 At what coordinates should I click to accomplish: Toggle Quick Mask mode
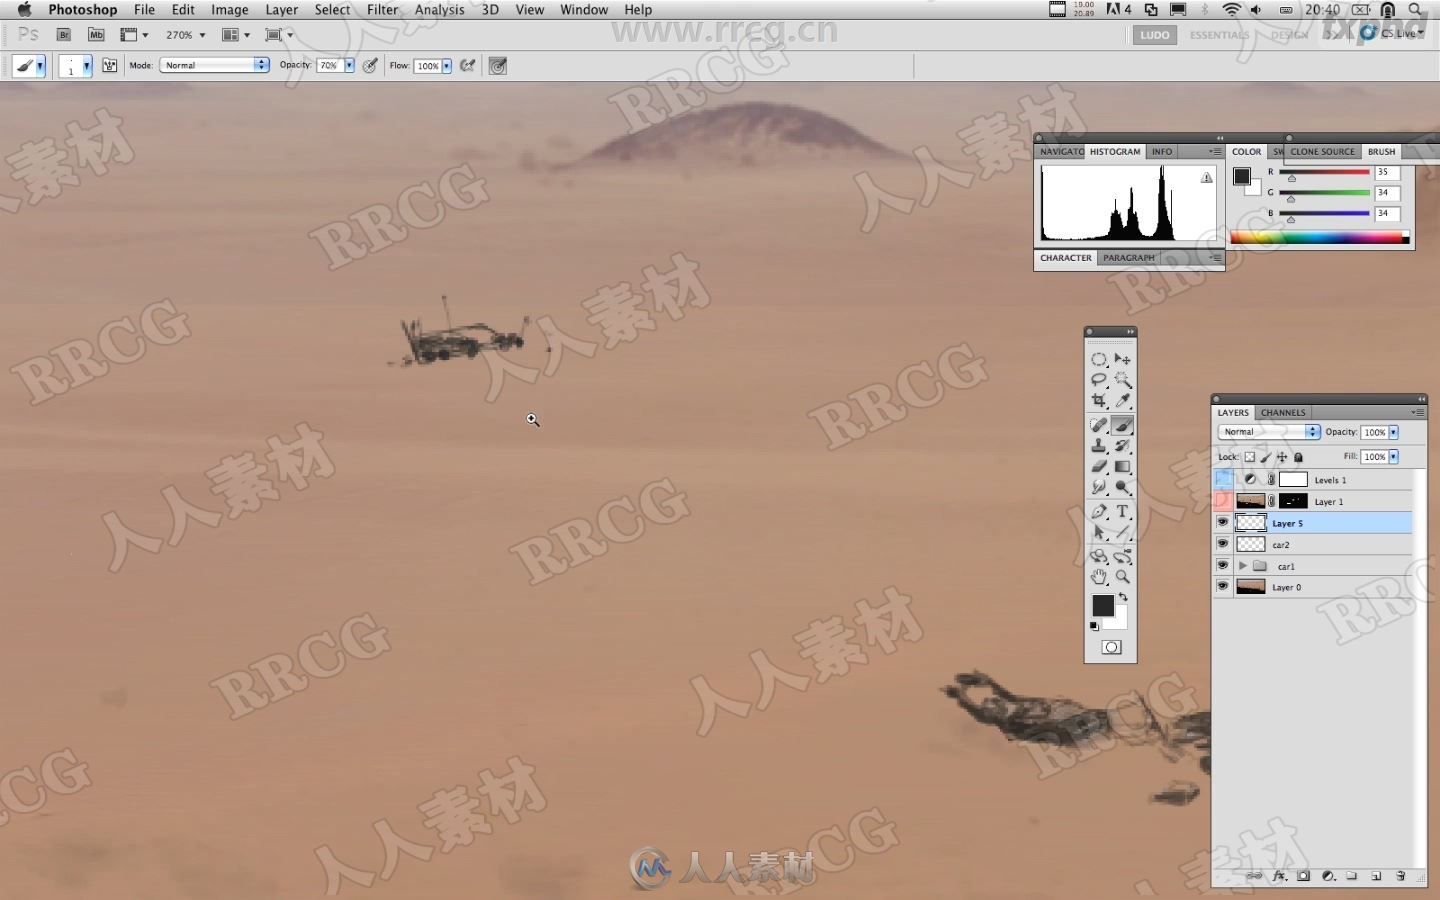[1111, 648]
